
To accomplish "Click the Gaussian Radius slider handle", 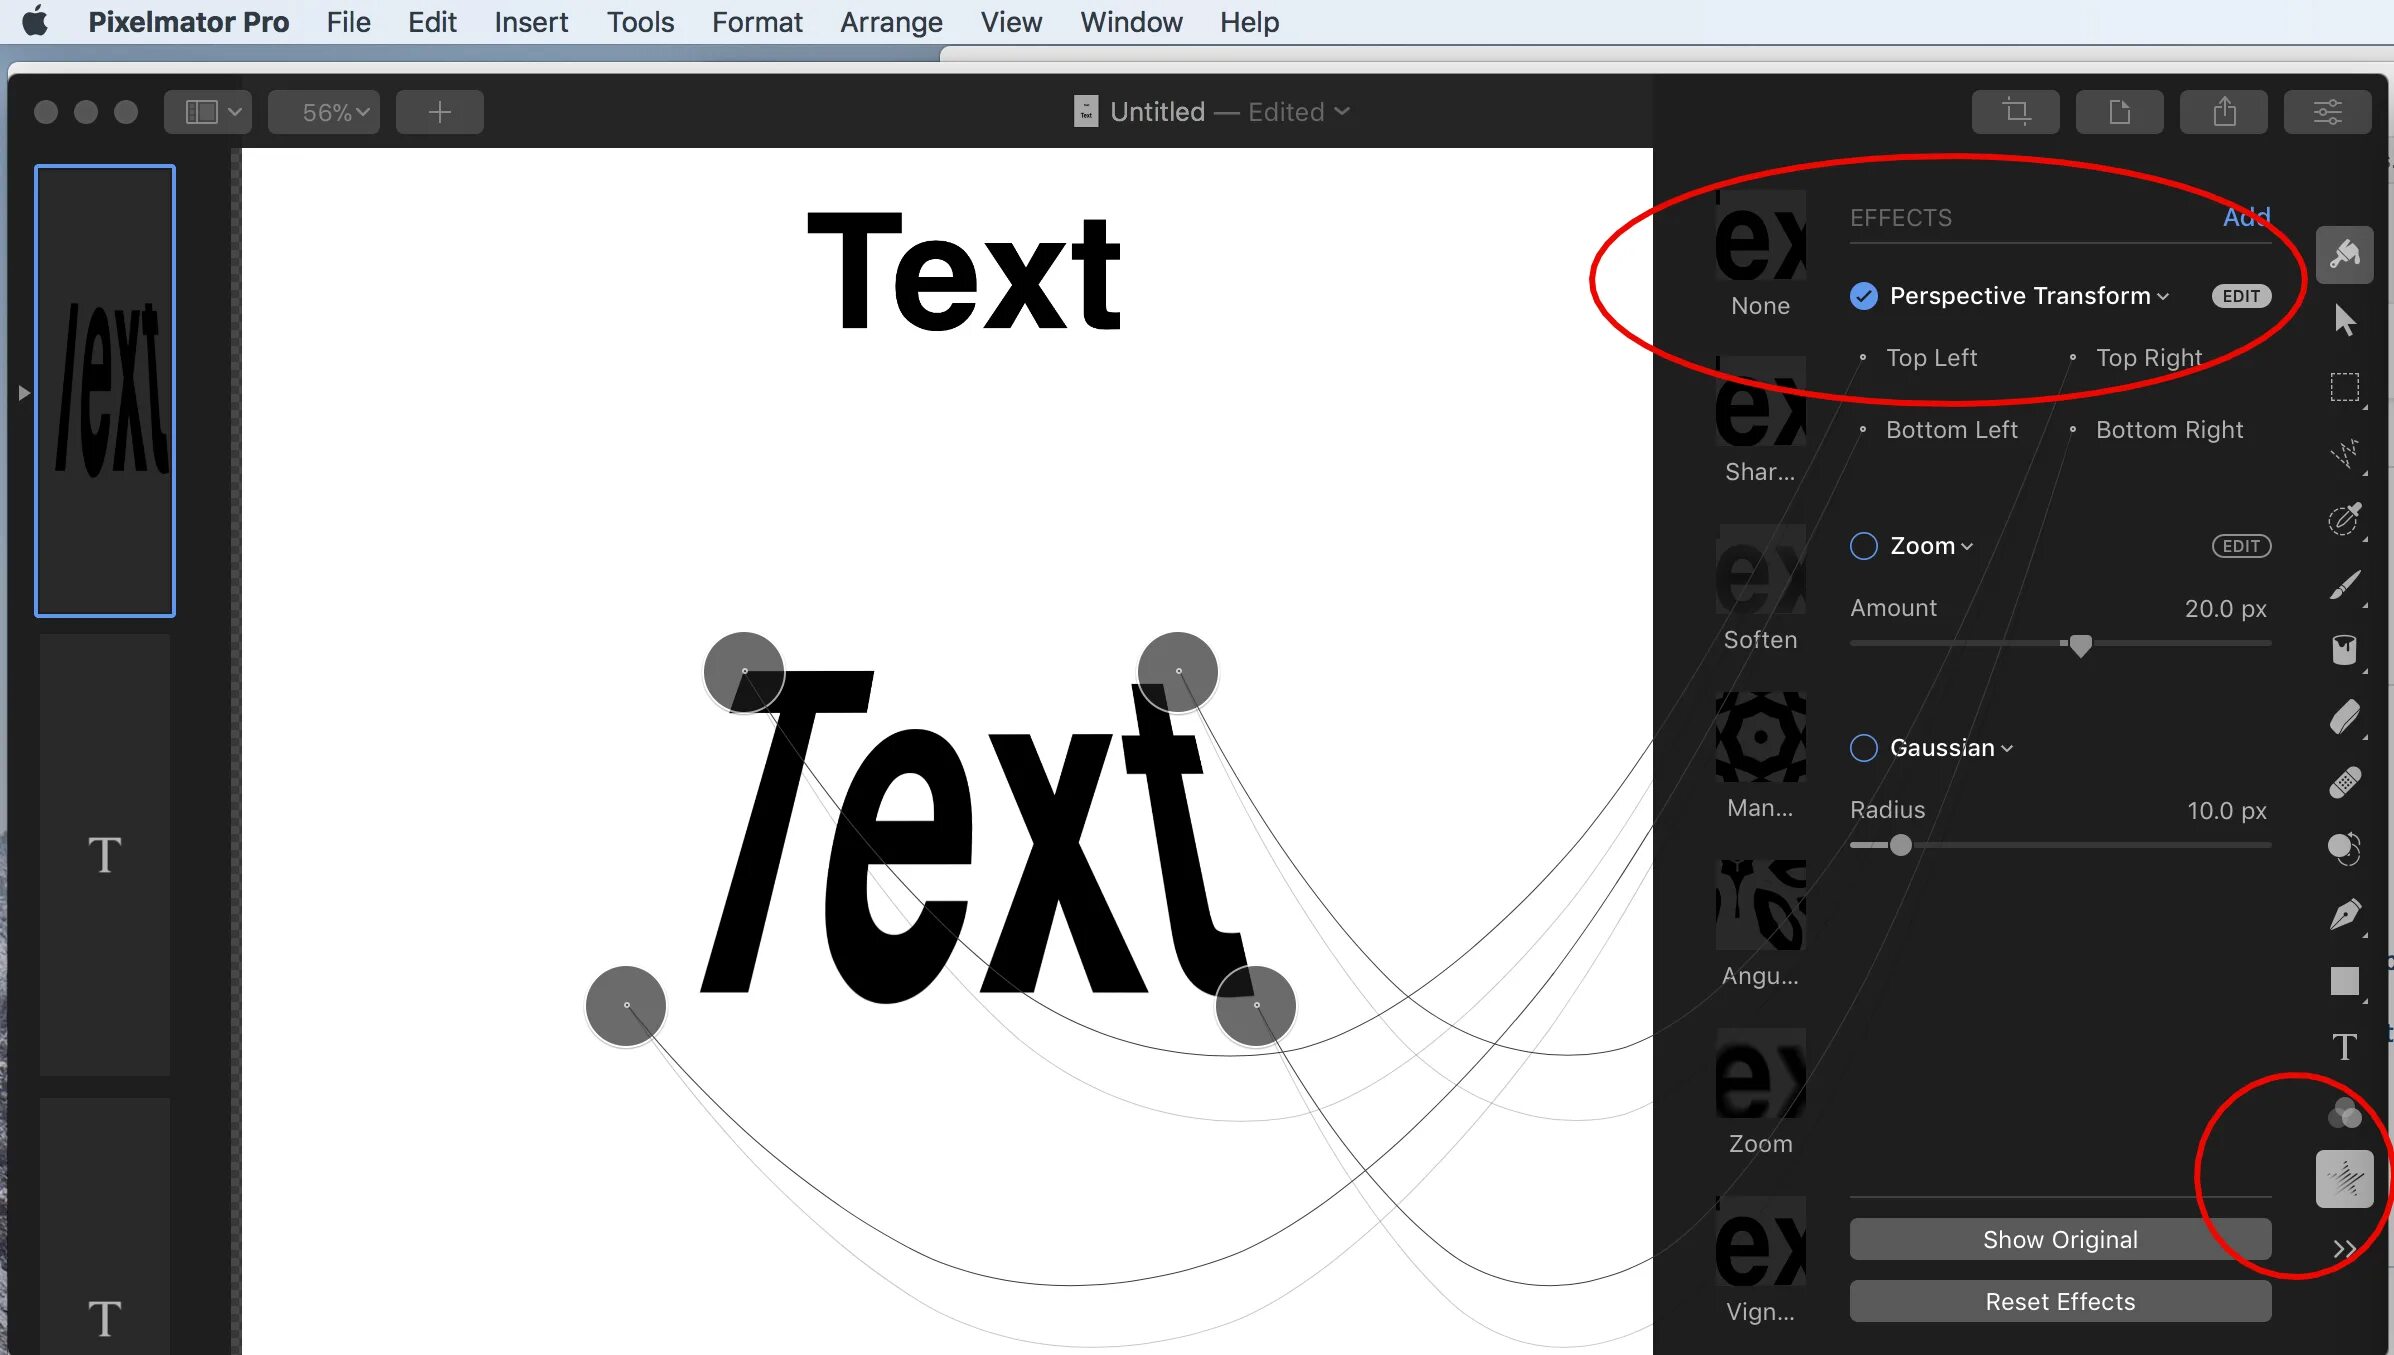I will (x=1900, y=845).
